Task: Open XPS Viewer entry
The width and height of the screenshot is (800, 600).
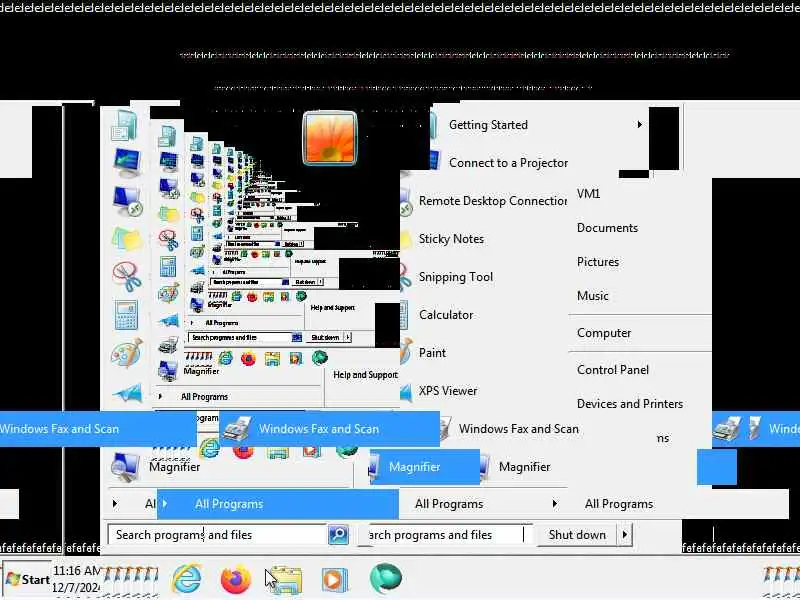Action: 448,391
